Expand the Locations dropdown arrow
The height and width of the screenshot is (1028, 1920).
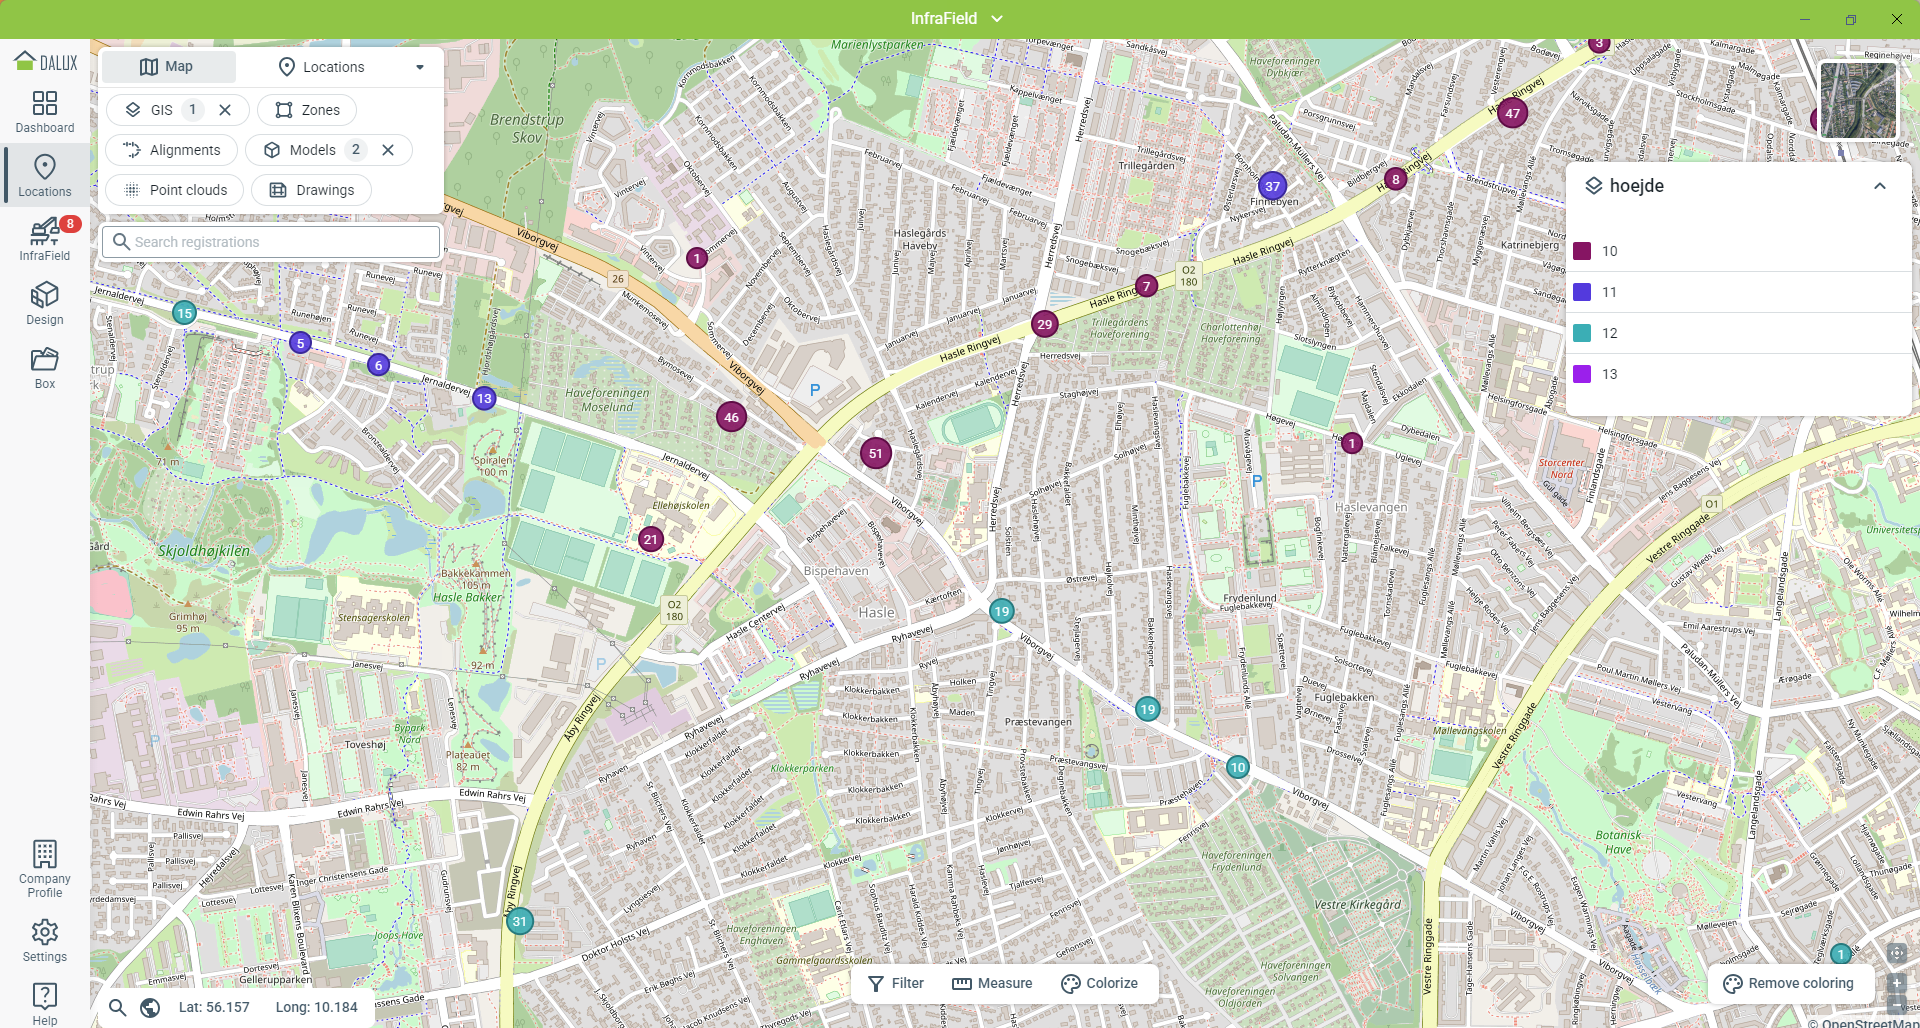click(x=420, y=67)
